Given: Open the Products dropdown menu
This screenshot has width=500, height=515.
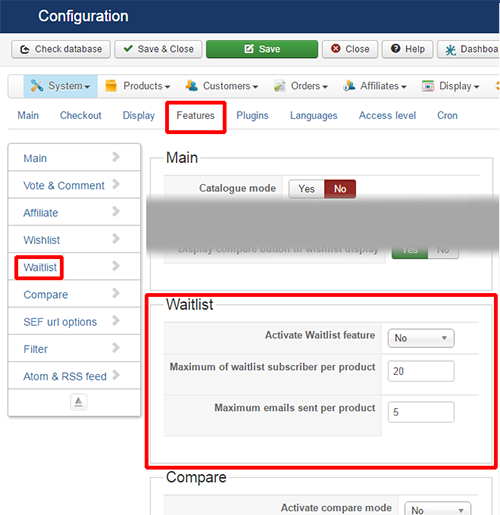Looking at the screenshot, I should click(x=137, y=86).
